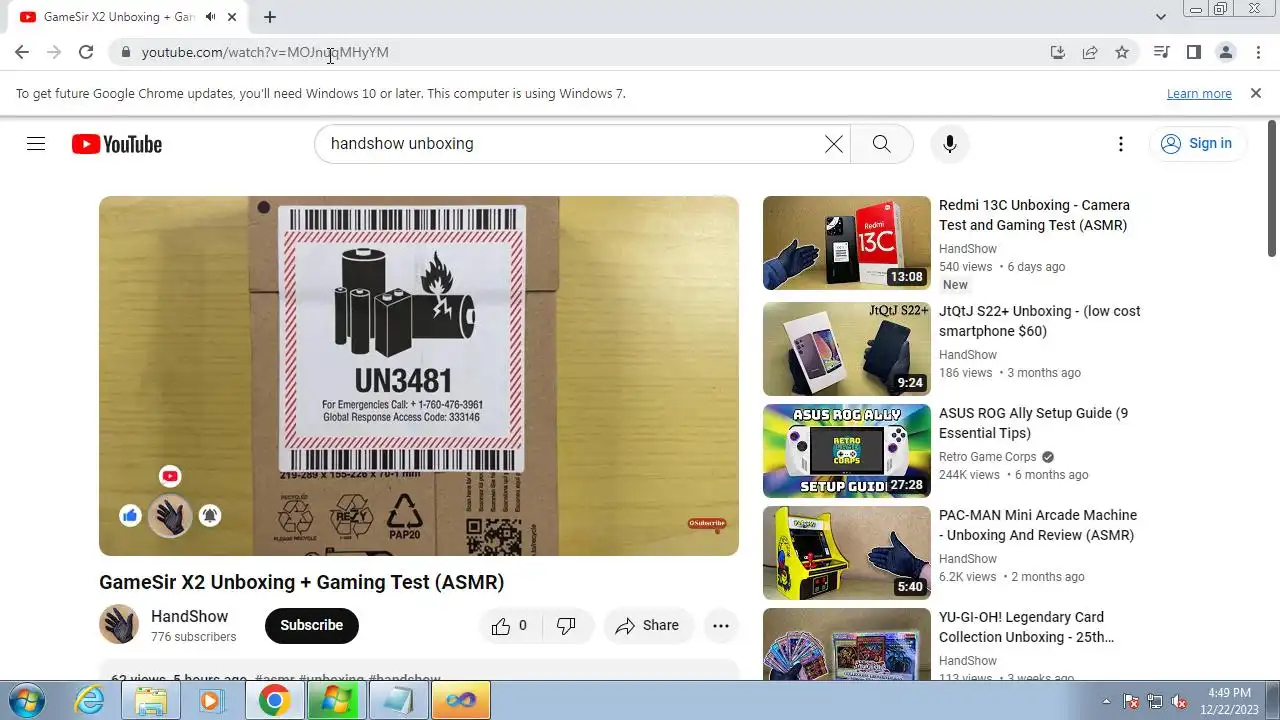Open Chrome three-dot menu

(x=1257, y=52)
